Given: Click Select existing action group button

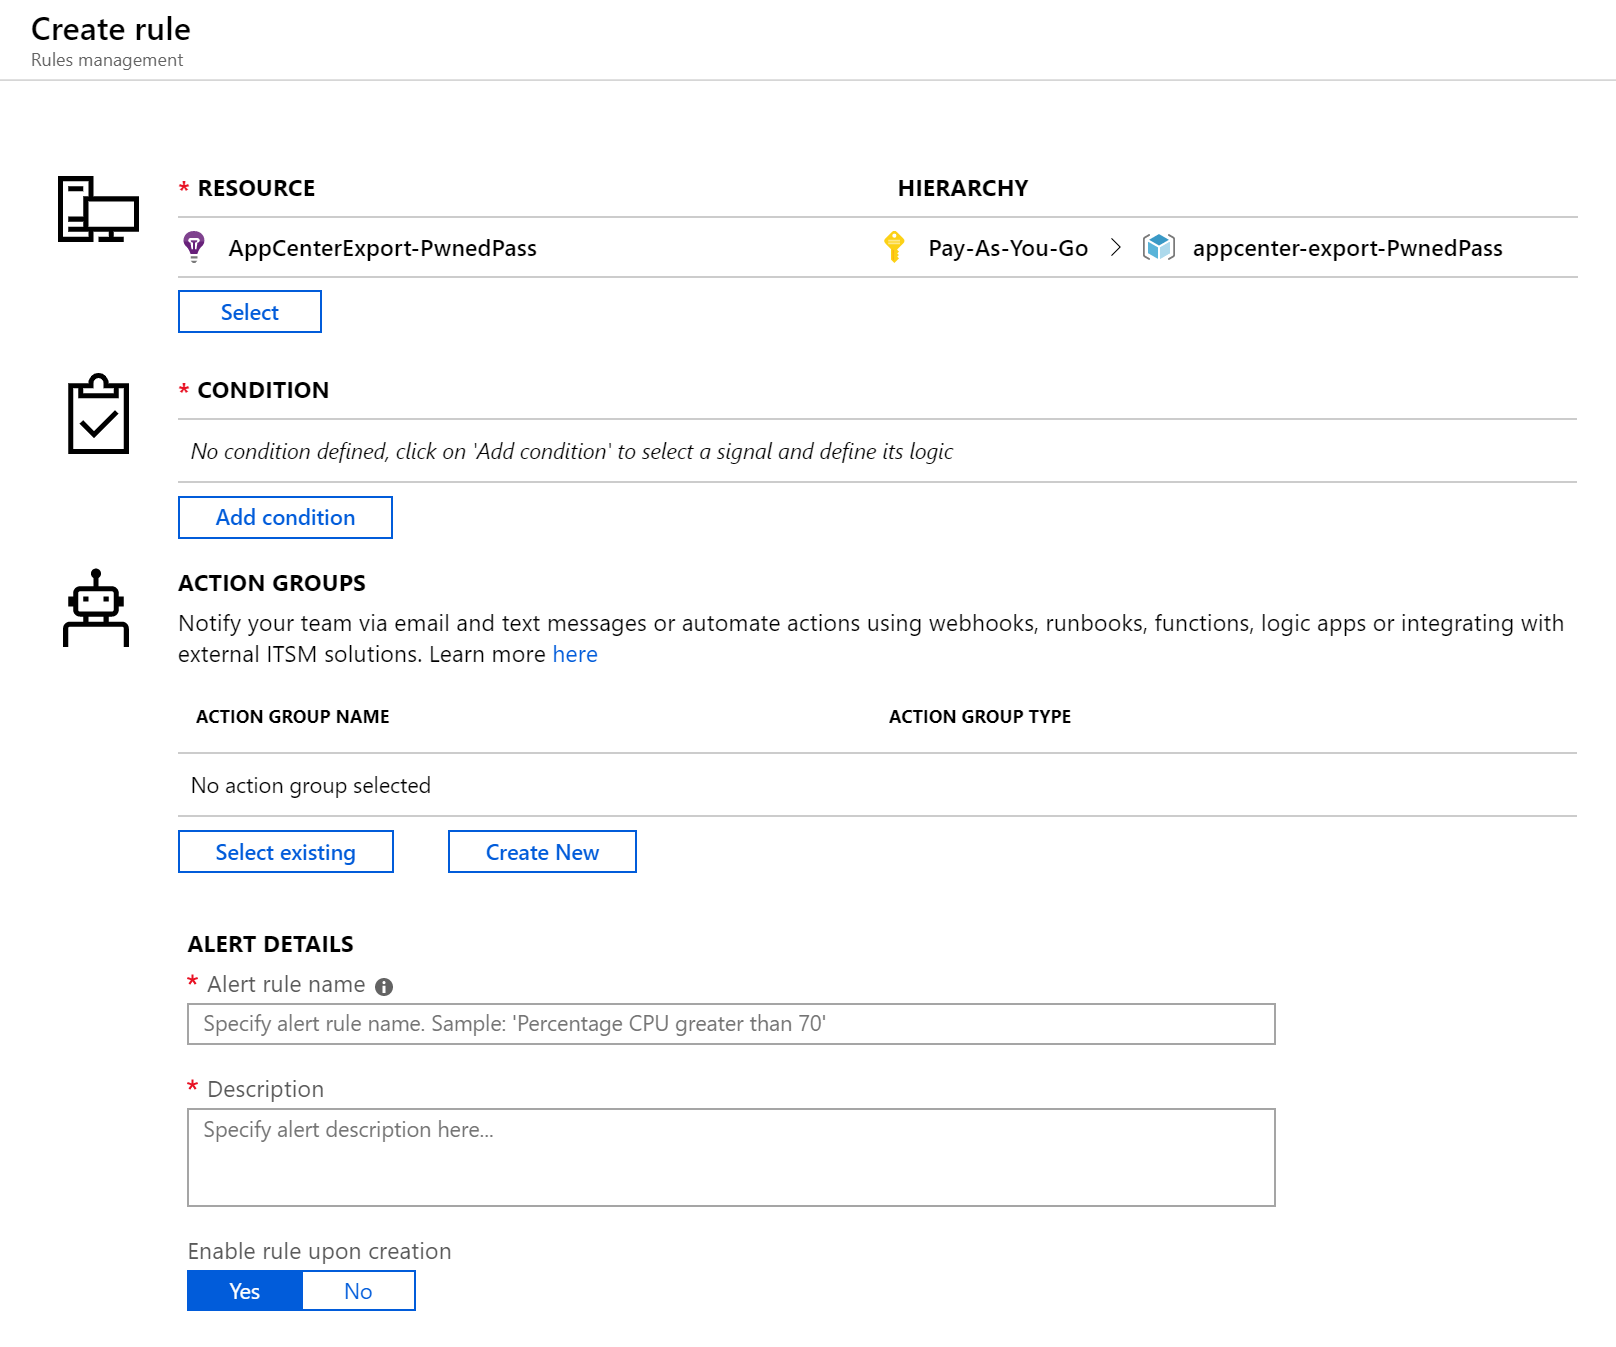Looking at the screenshot, I should (x=286, y=852).
